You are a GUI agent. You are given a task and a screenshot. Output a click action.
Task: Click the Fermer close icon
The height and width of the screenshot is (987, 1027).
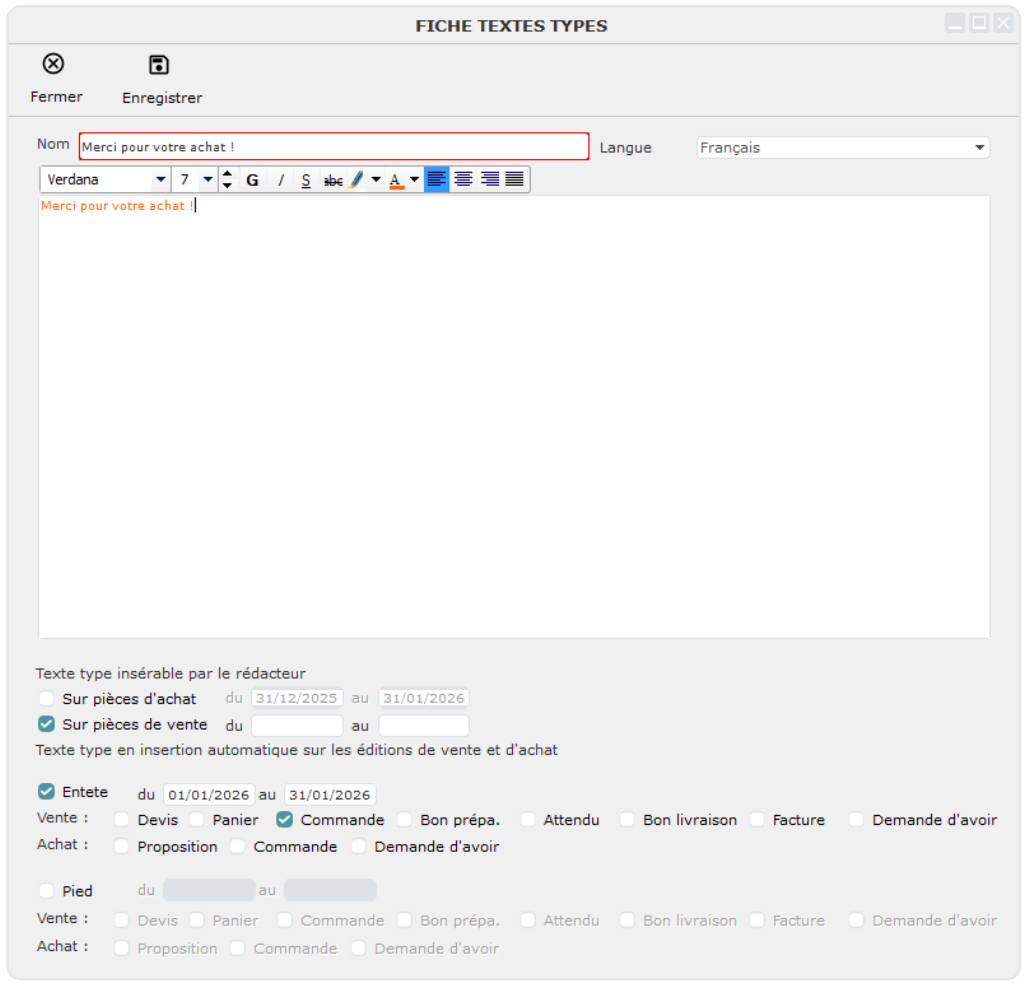tap(53, 65)
